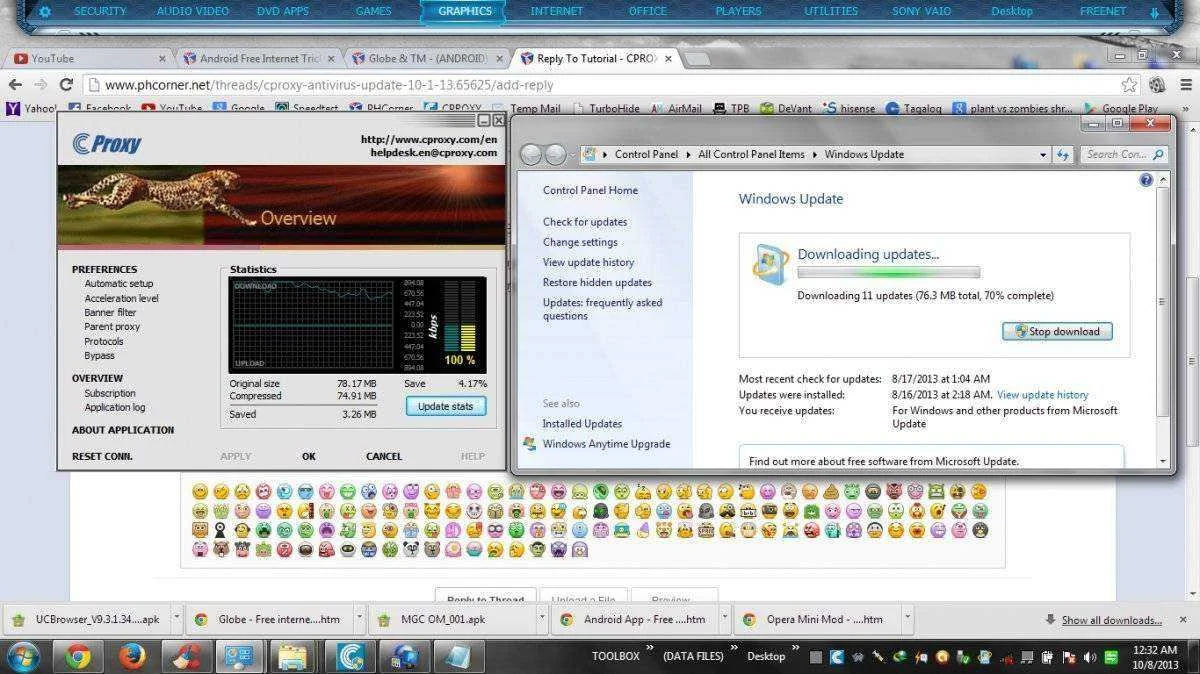Click the Chrome back arrow
The image size is (1200, 674).
point(15,85)
